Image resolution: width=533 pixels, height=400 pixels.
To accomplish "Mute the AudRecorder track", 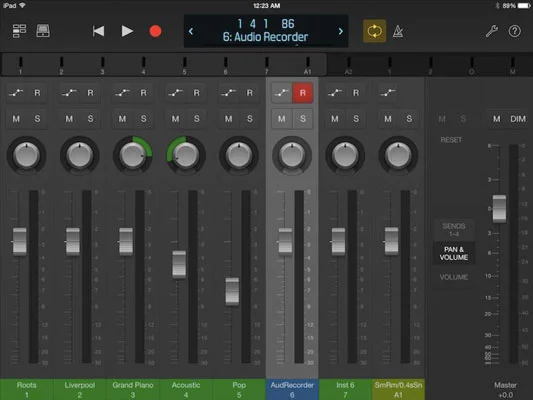I will [x=282, y=119].
